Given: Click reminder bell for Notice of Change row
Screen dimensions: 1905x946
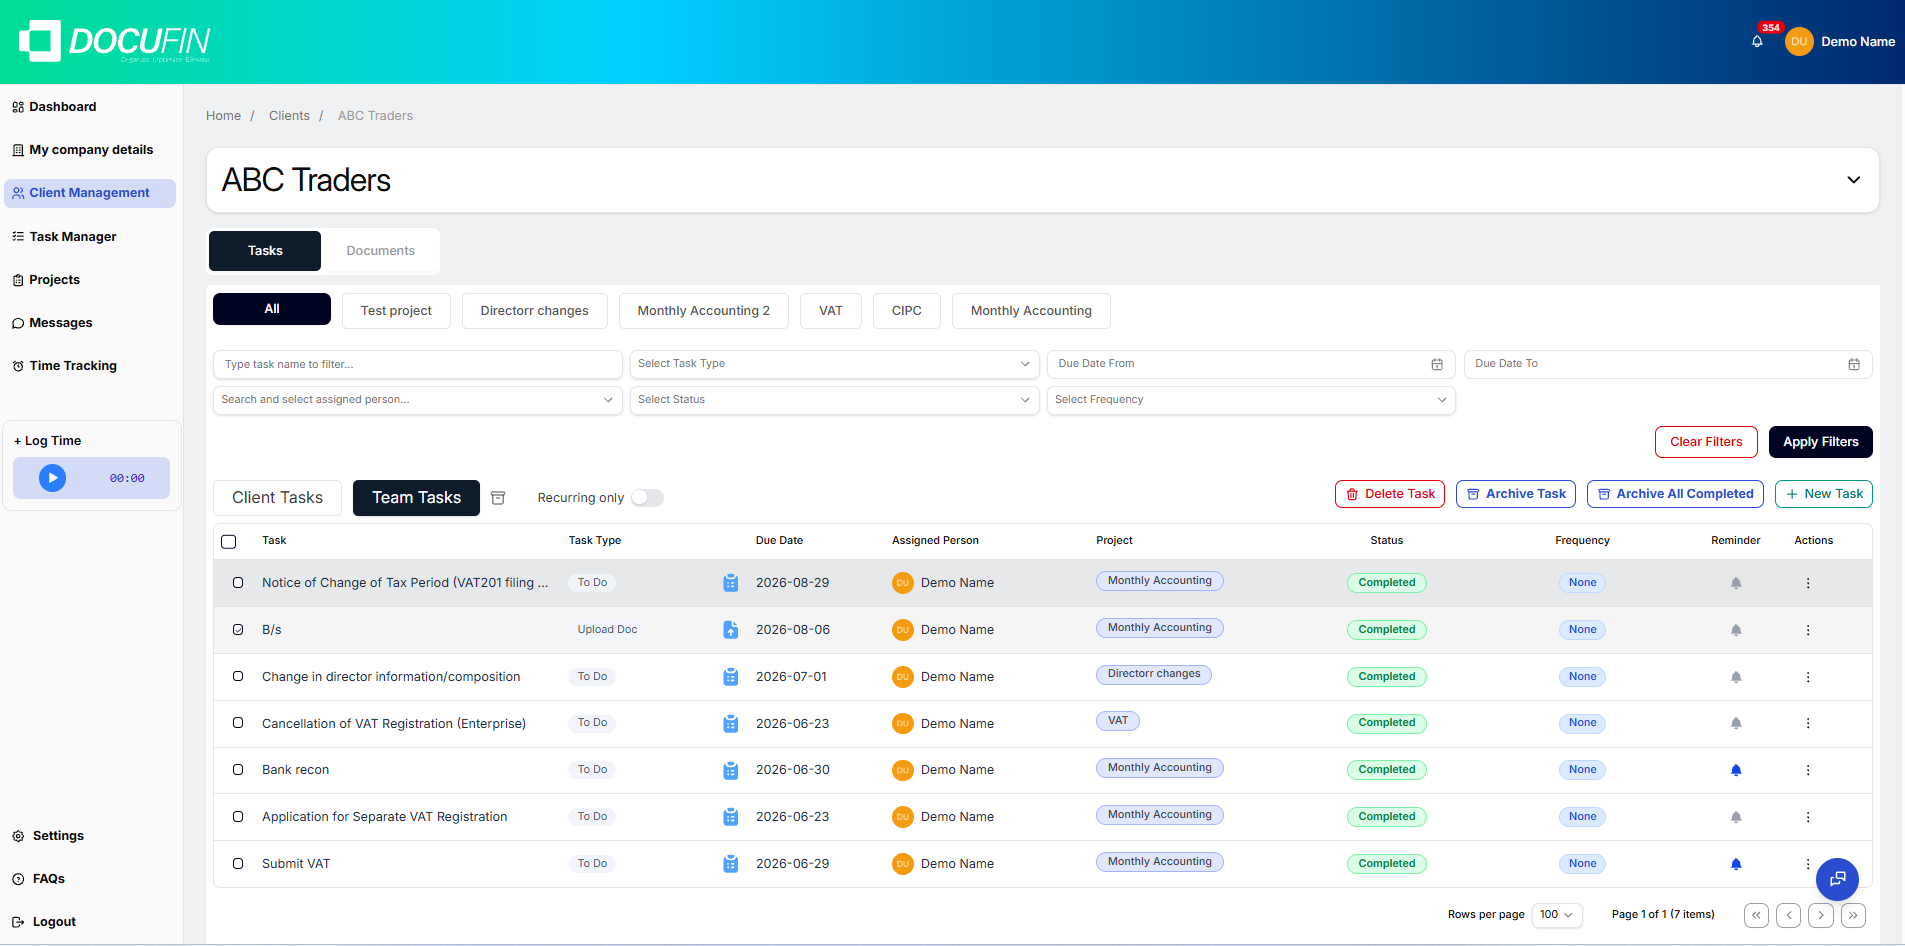Looking at the screenshot, I should tap(1736, 583).
